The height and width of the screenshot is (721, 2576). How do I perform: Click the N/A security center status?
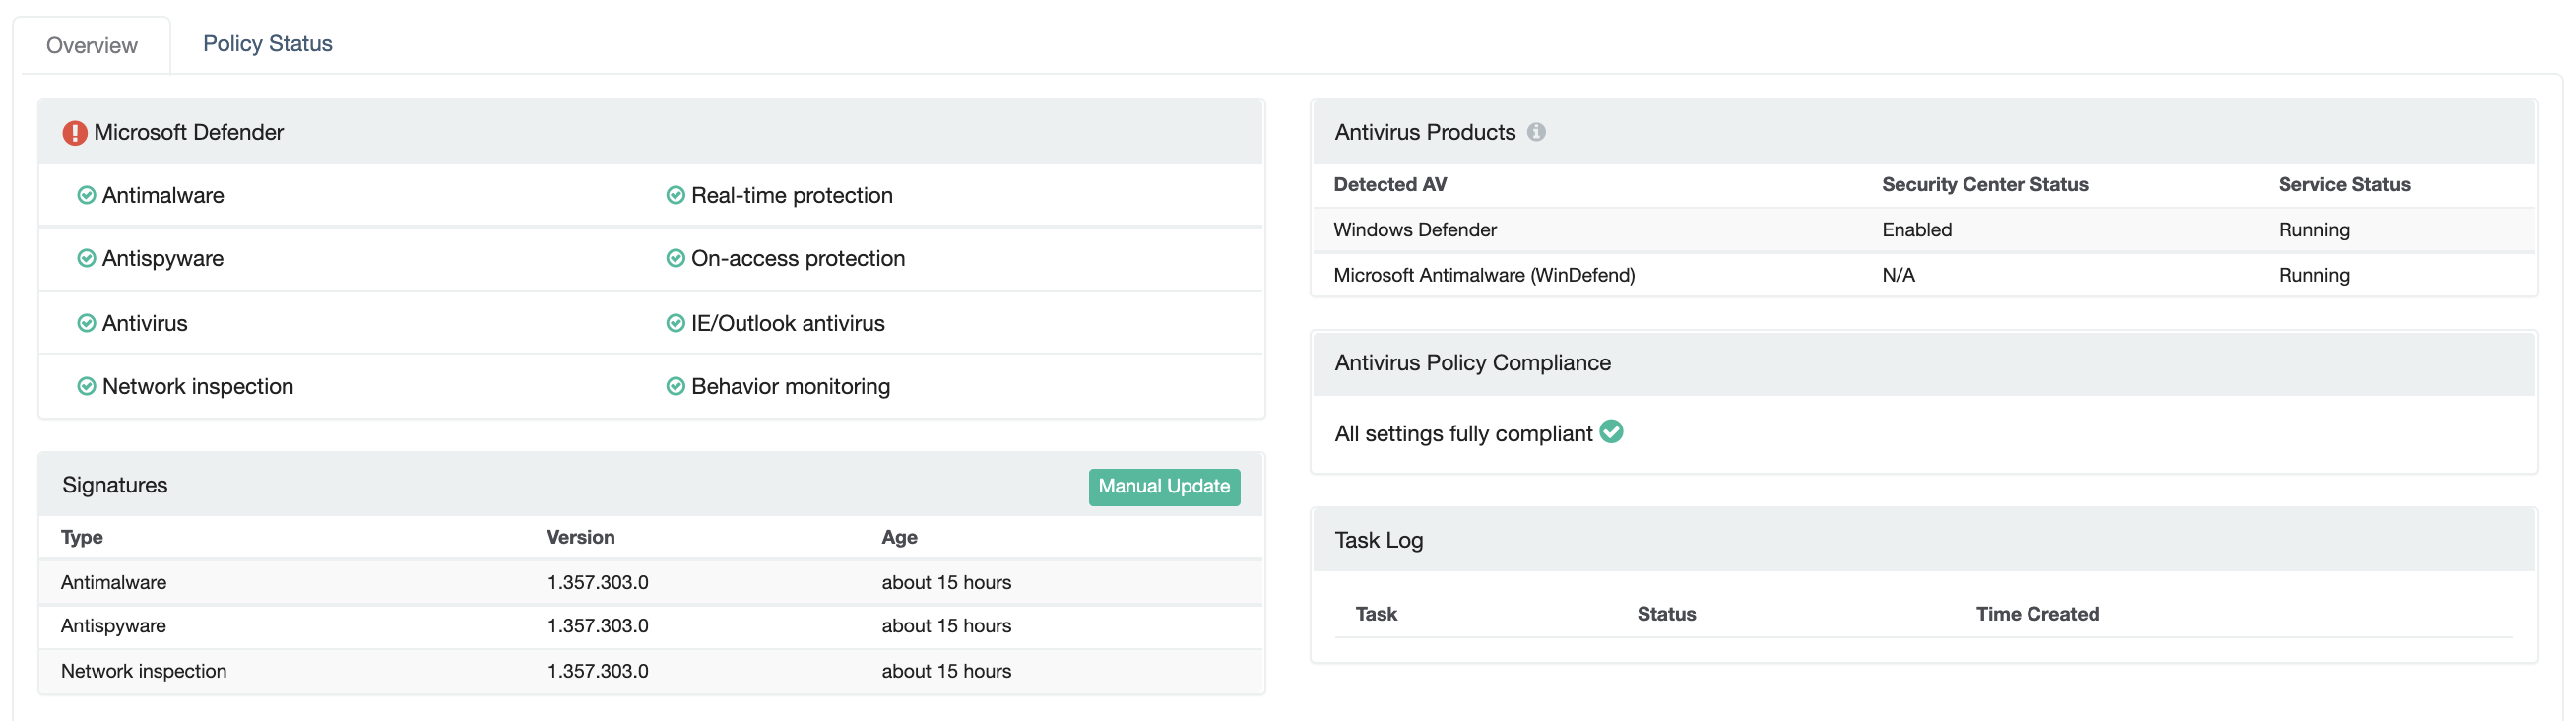pyautogui.click(x=1898, y=275)
